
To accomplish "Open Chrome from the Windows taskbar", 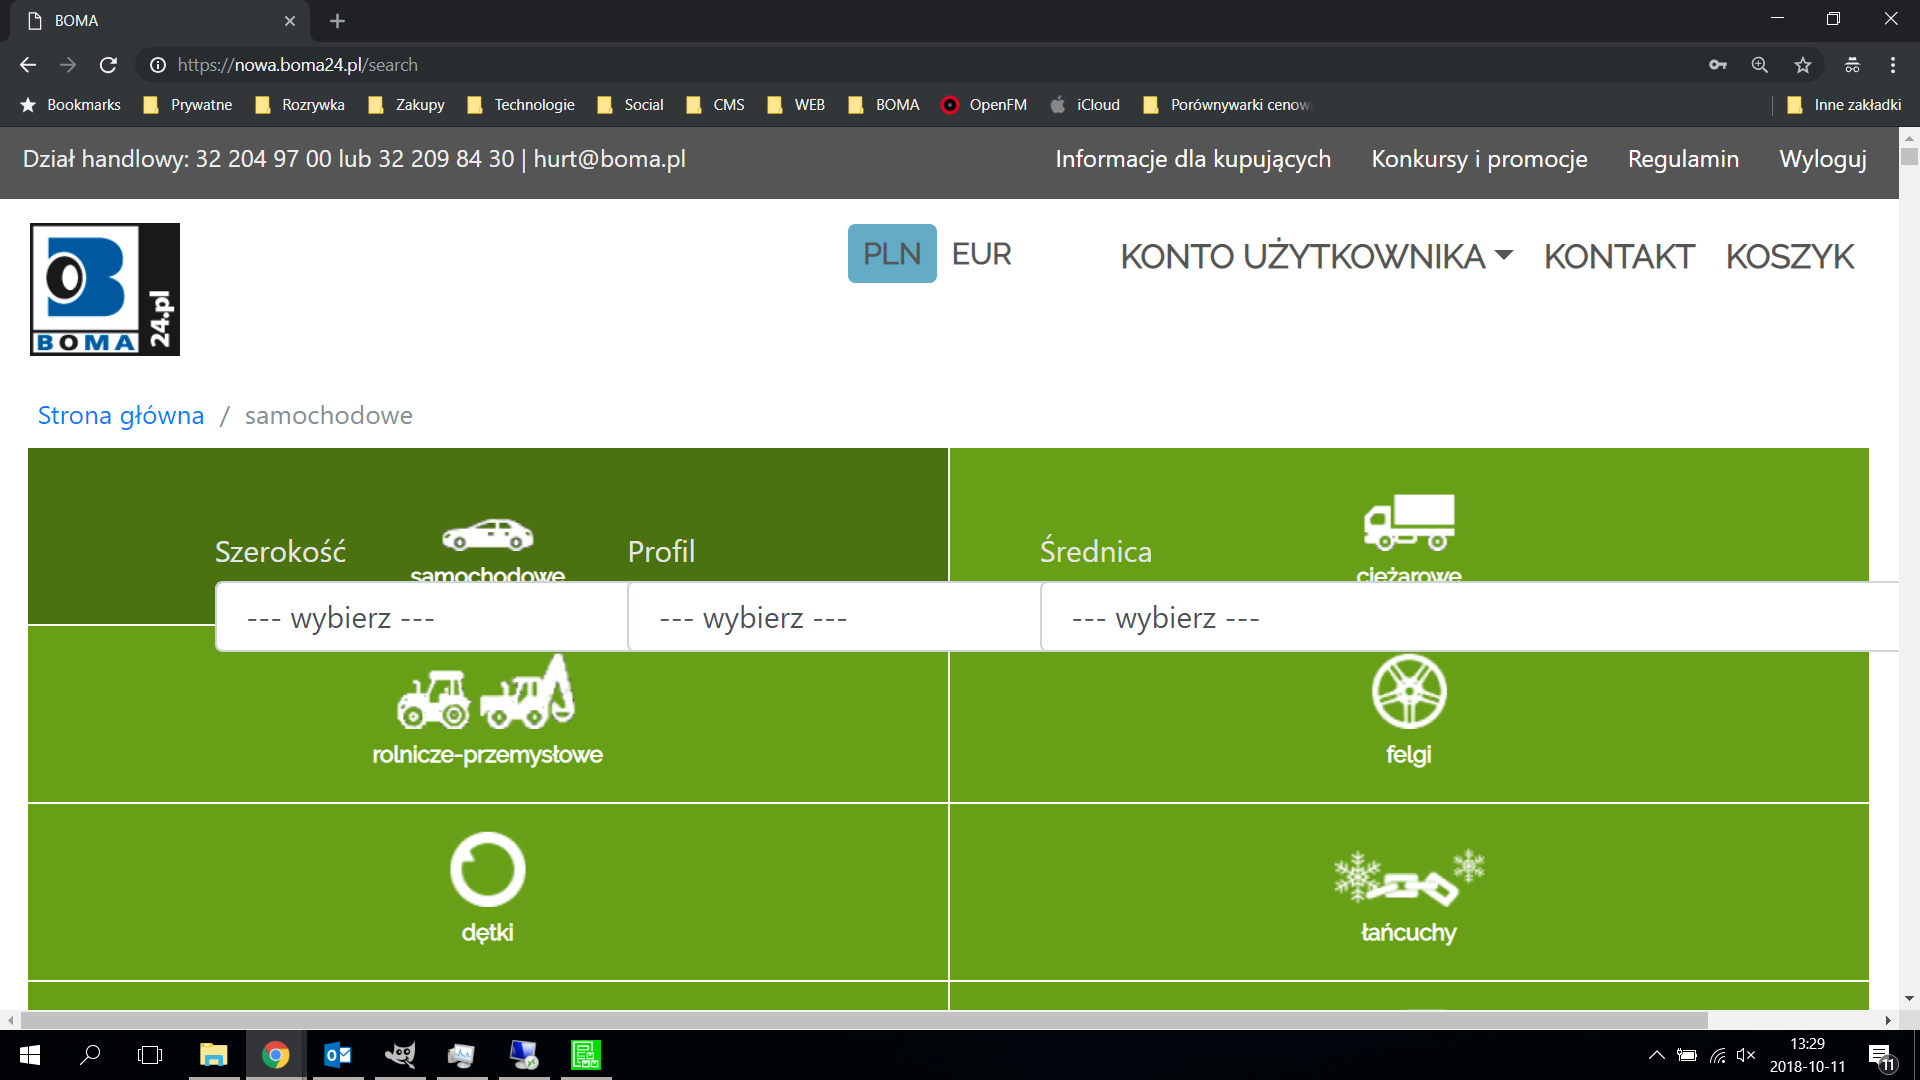I will click(x=275, y=1055).
